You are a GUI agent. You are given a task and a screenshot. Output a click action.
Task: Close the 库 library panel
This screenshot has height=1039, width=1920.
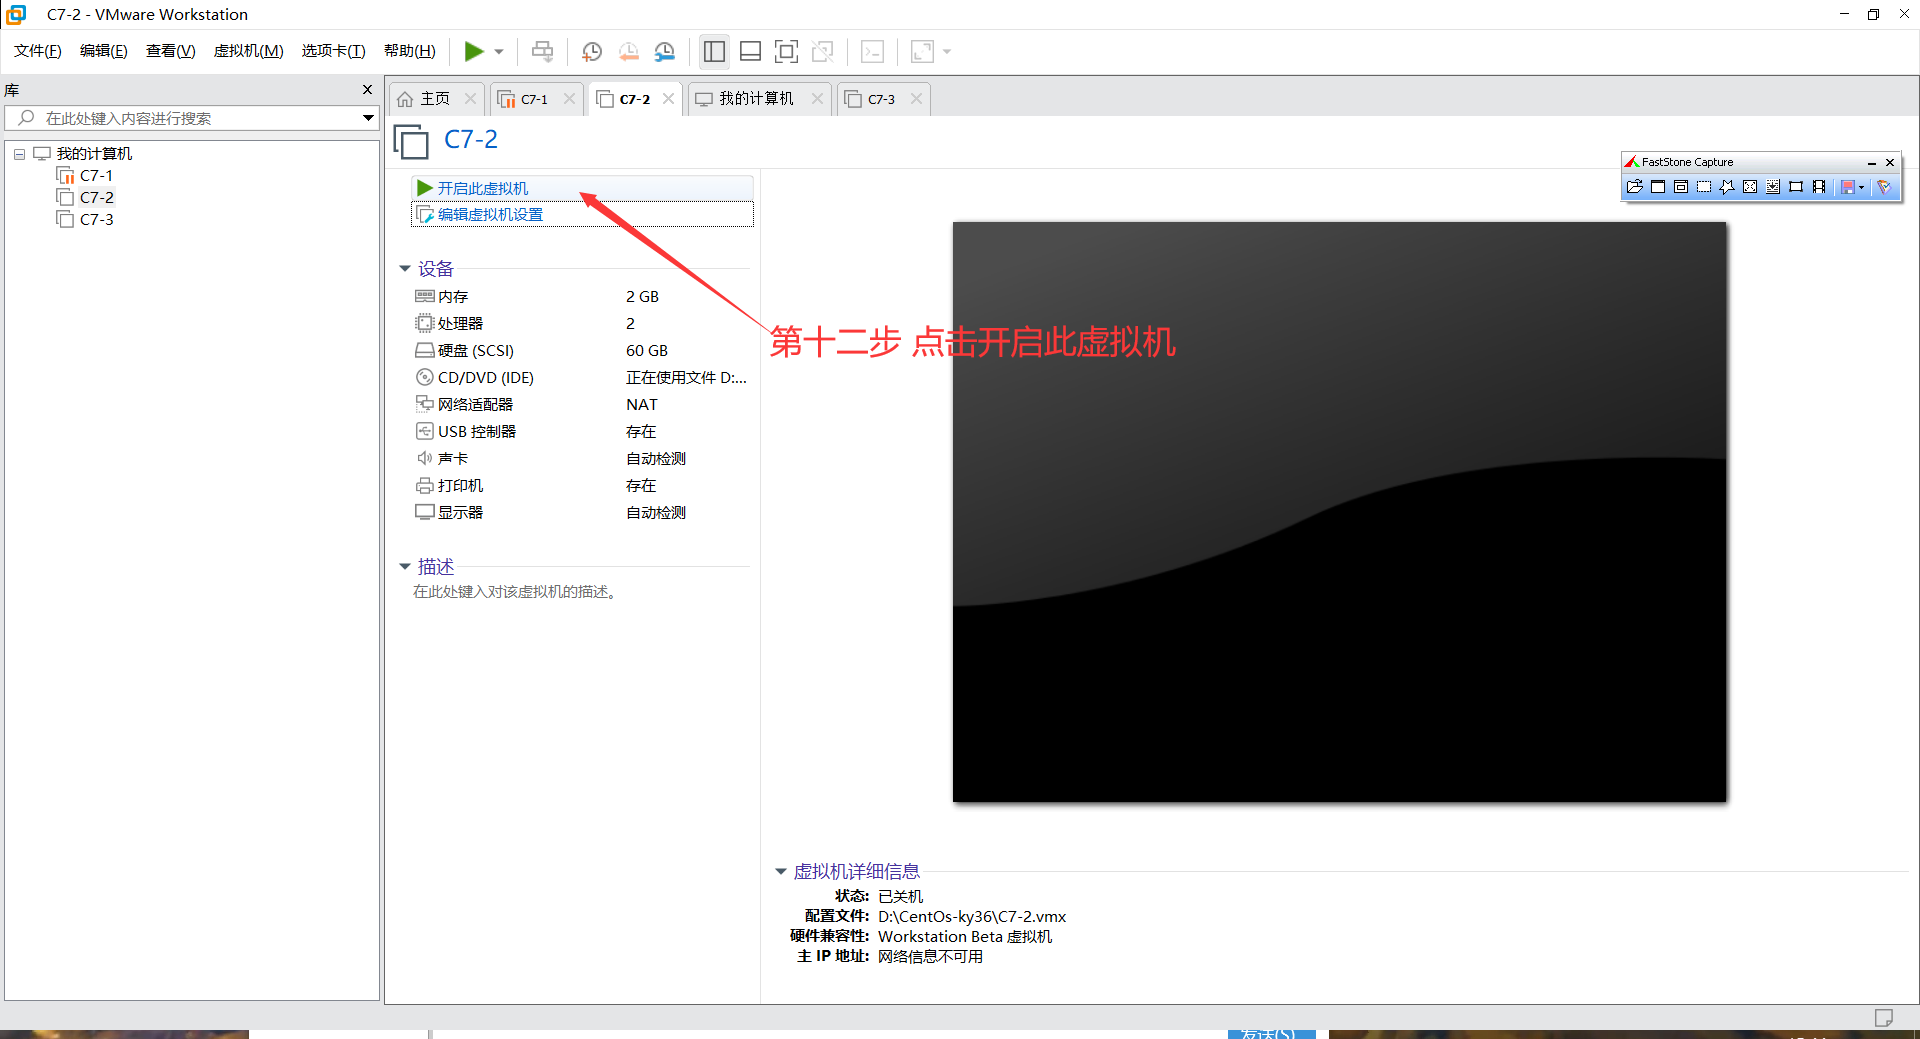367,90
